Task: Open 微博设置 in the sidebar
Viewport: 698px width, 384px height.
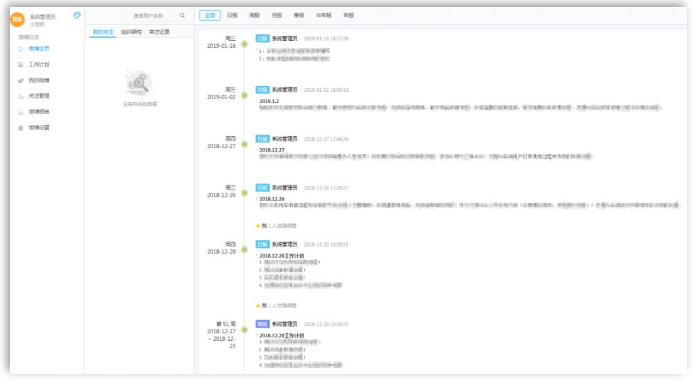Action: [39, 128]
